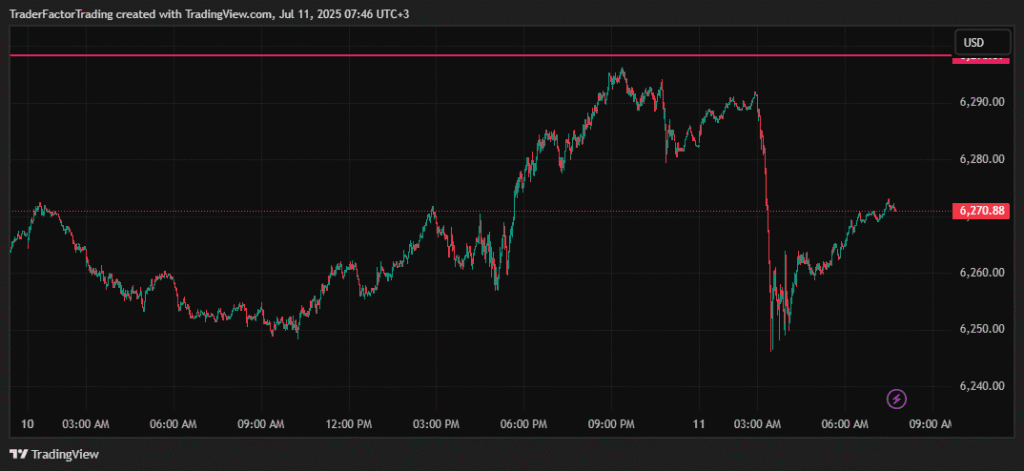Click the 6,290.00 price axis label

click(982, 103)
